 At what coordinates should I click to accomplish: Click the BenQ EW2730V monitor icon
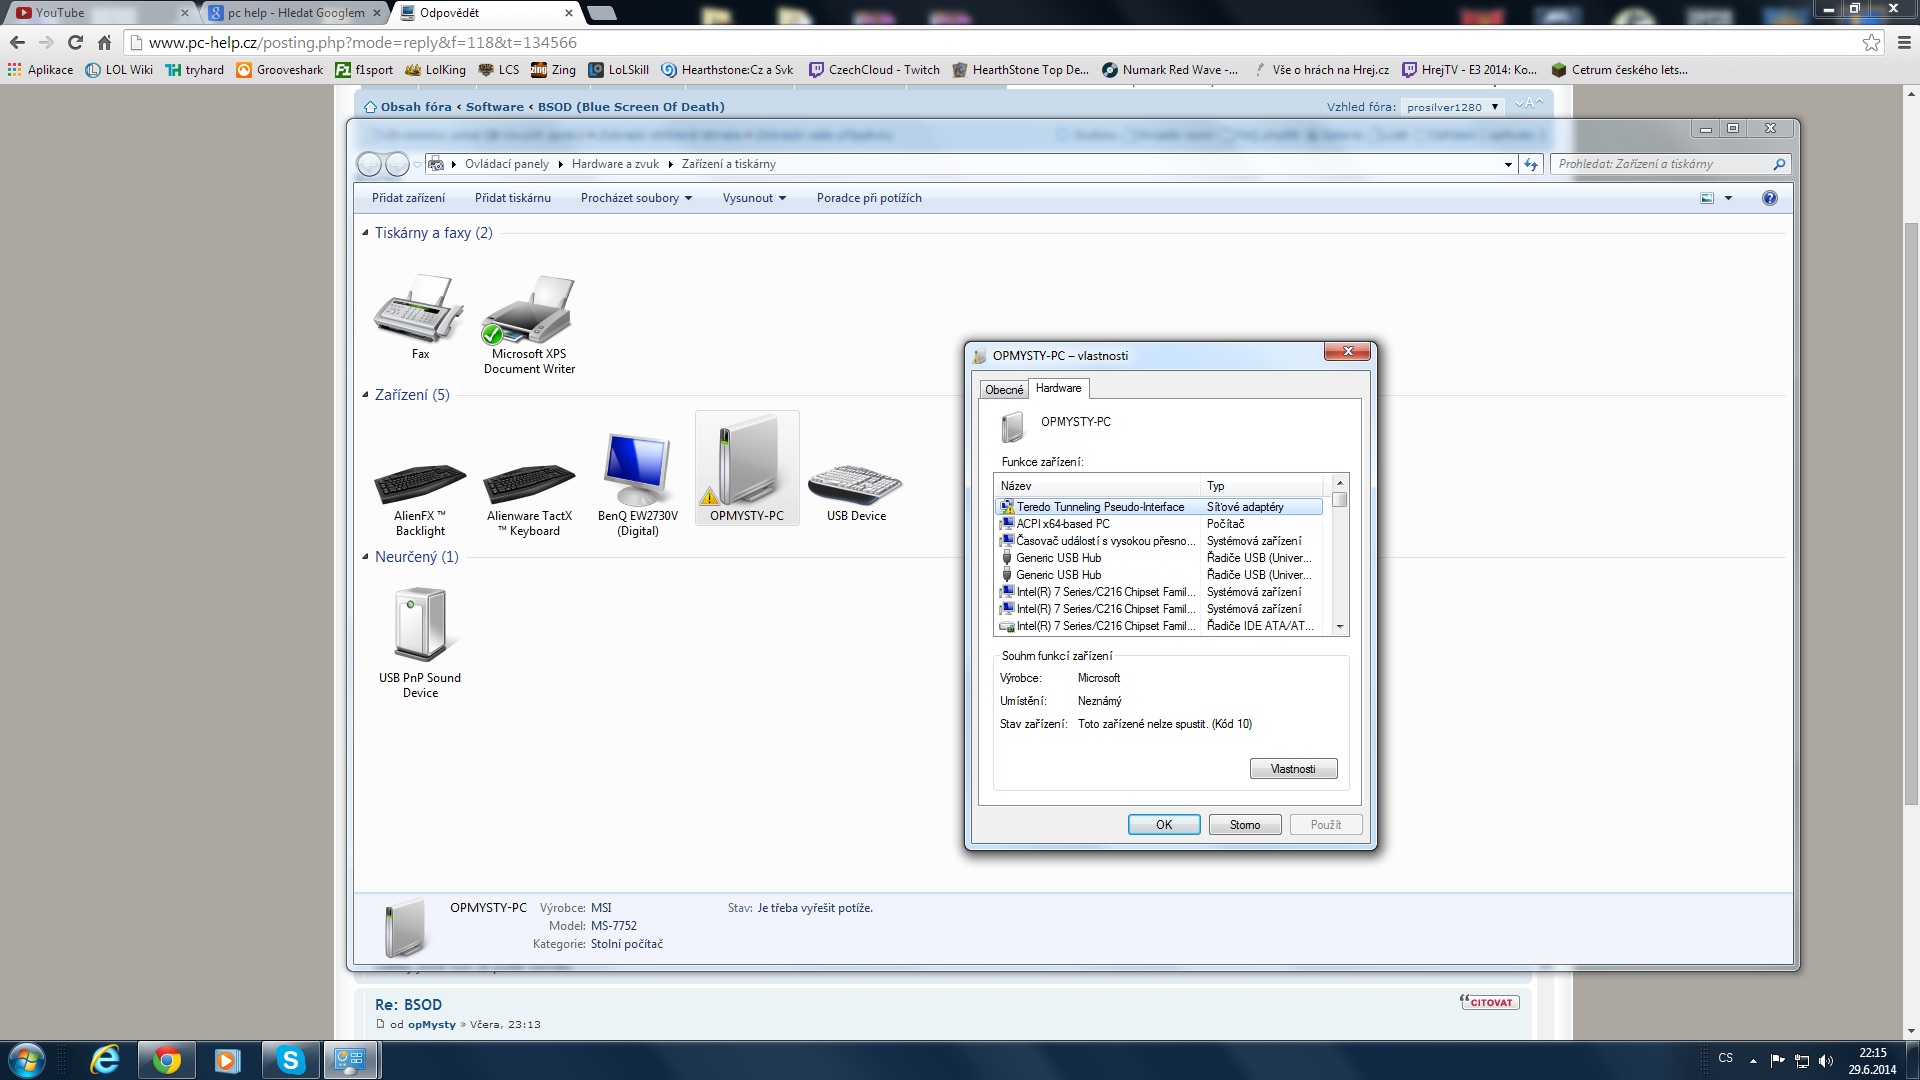[637, 470]
